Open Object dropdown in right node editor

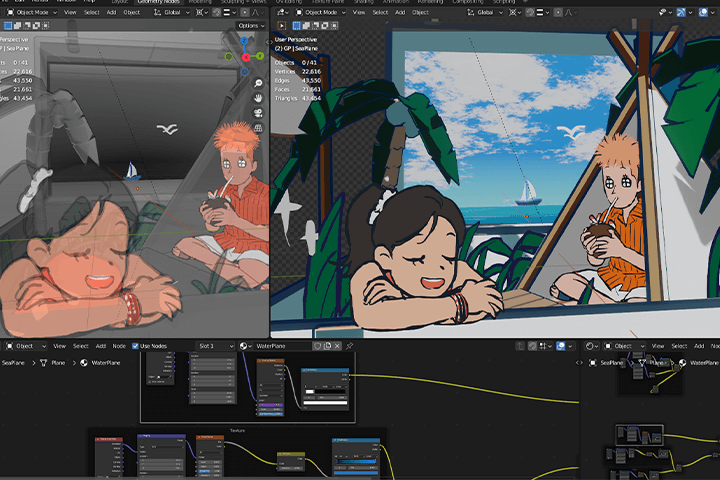pos(625,346)
